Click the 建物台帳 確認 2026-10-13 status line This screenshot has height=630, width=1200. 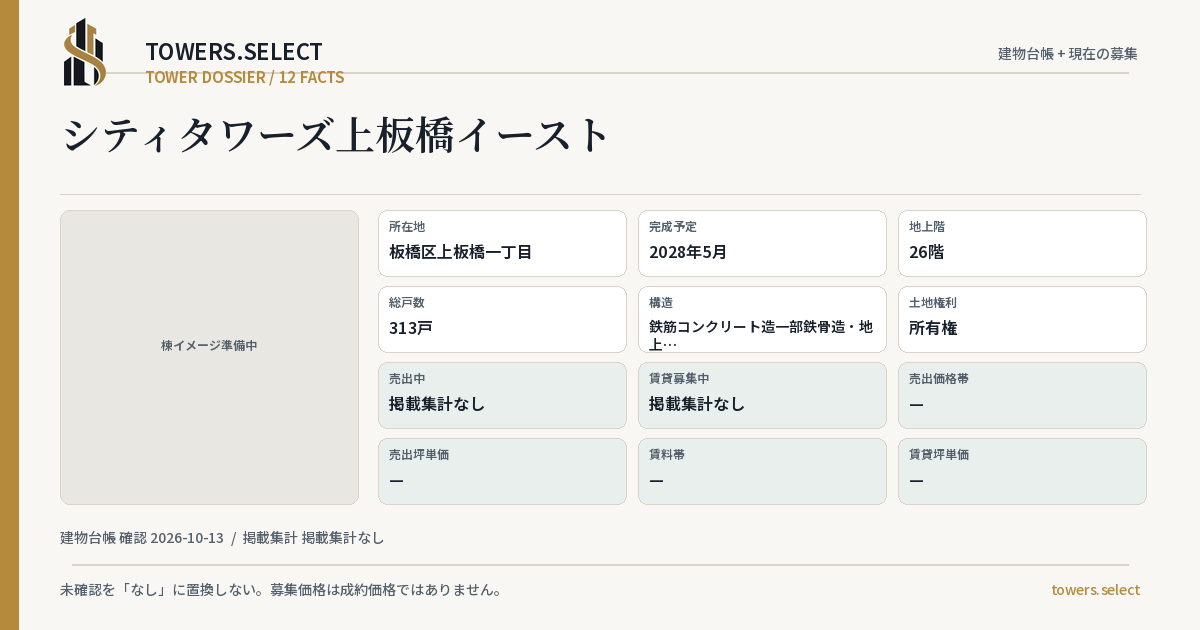point(222,537)
